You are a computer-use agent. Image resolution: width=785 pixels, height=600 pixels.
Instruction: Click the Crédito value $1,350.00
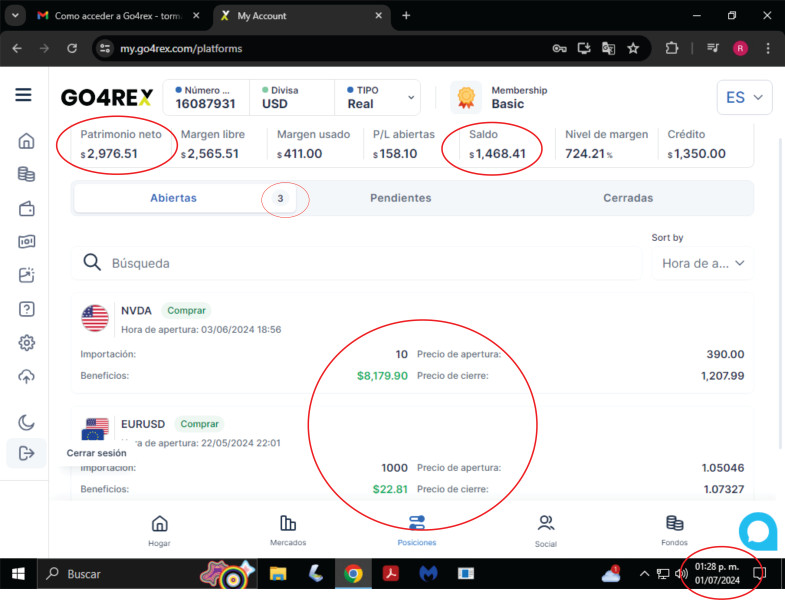[696, 154]
